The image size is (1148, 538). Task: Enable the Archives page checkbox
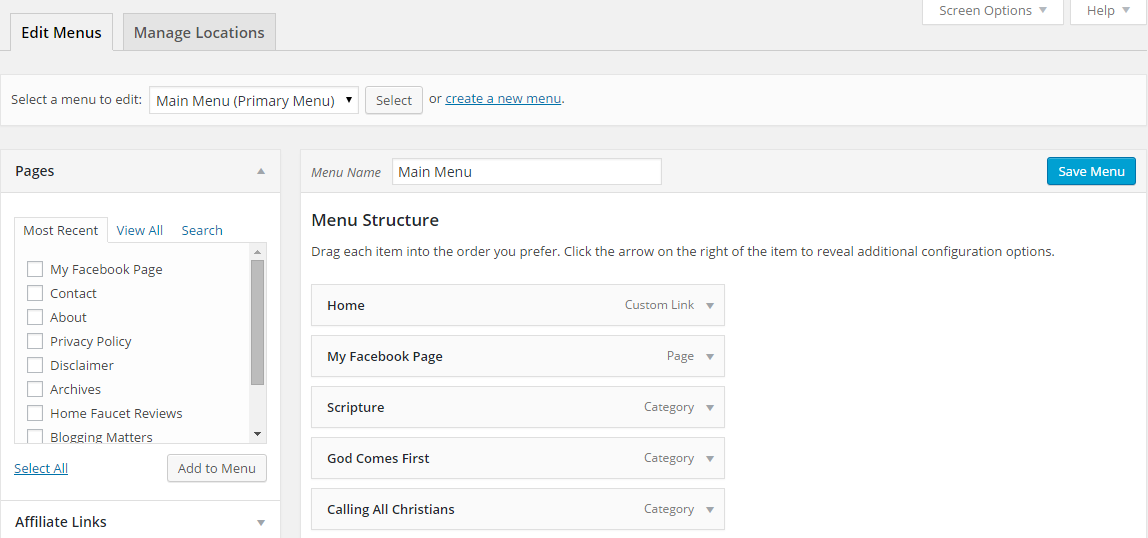click(x=35, y=389)
